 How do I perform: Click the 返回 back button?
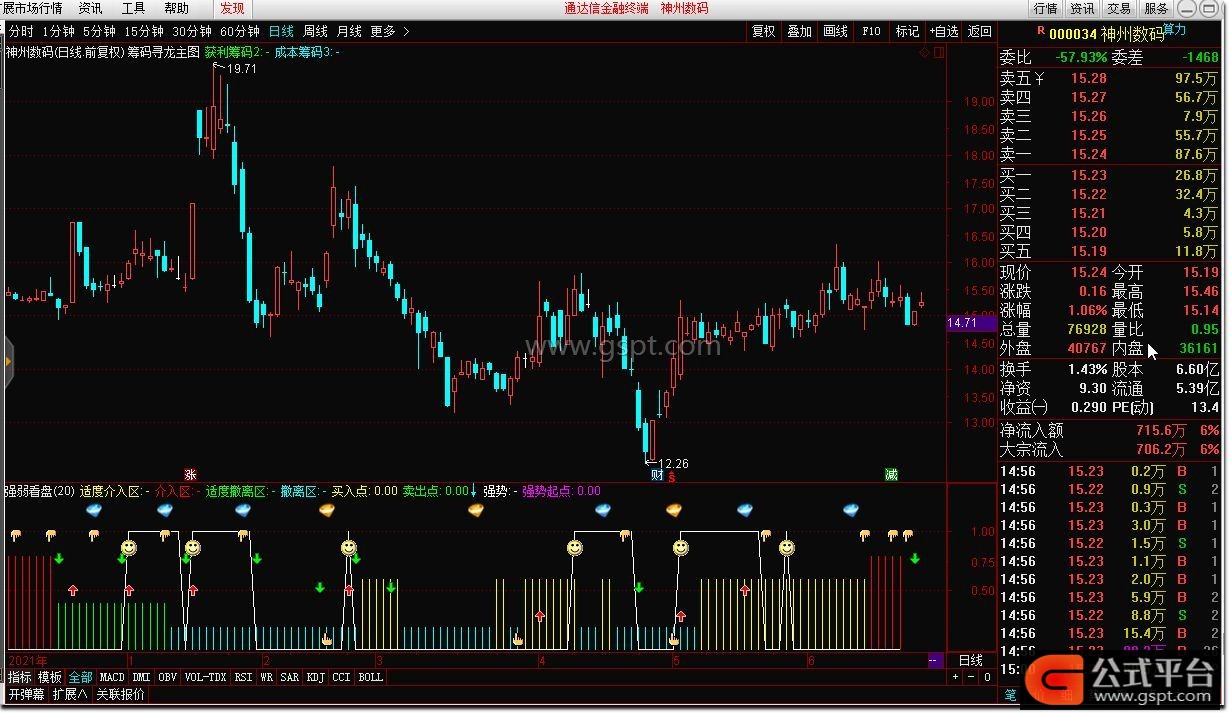(x=980, y=32)
